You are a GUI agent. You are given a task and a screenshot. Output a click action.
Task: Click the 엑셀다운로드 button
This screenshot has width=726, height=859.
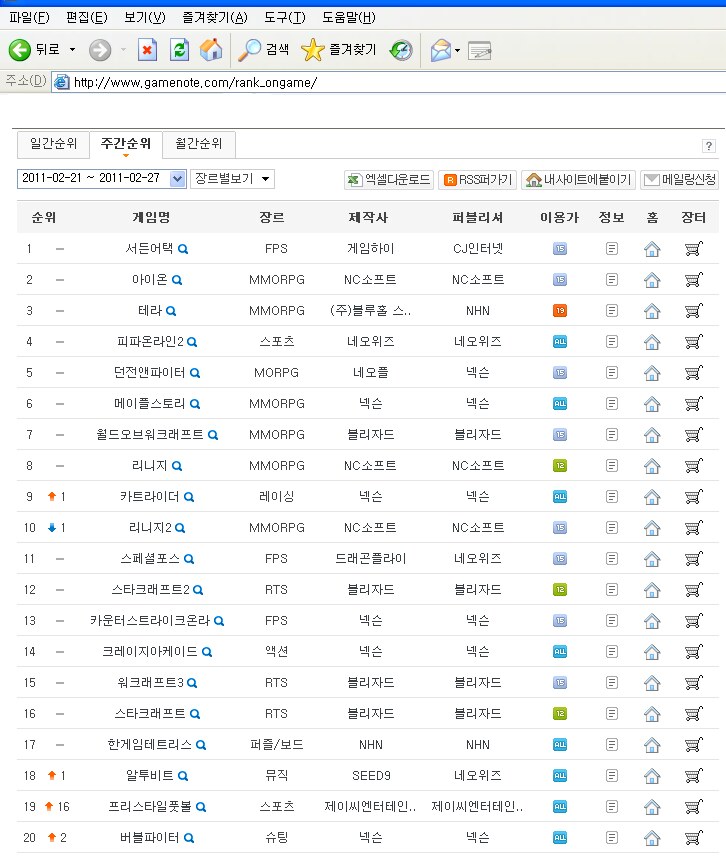tap(388, 180)
